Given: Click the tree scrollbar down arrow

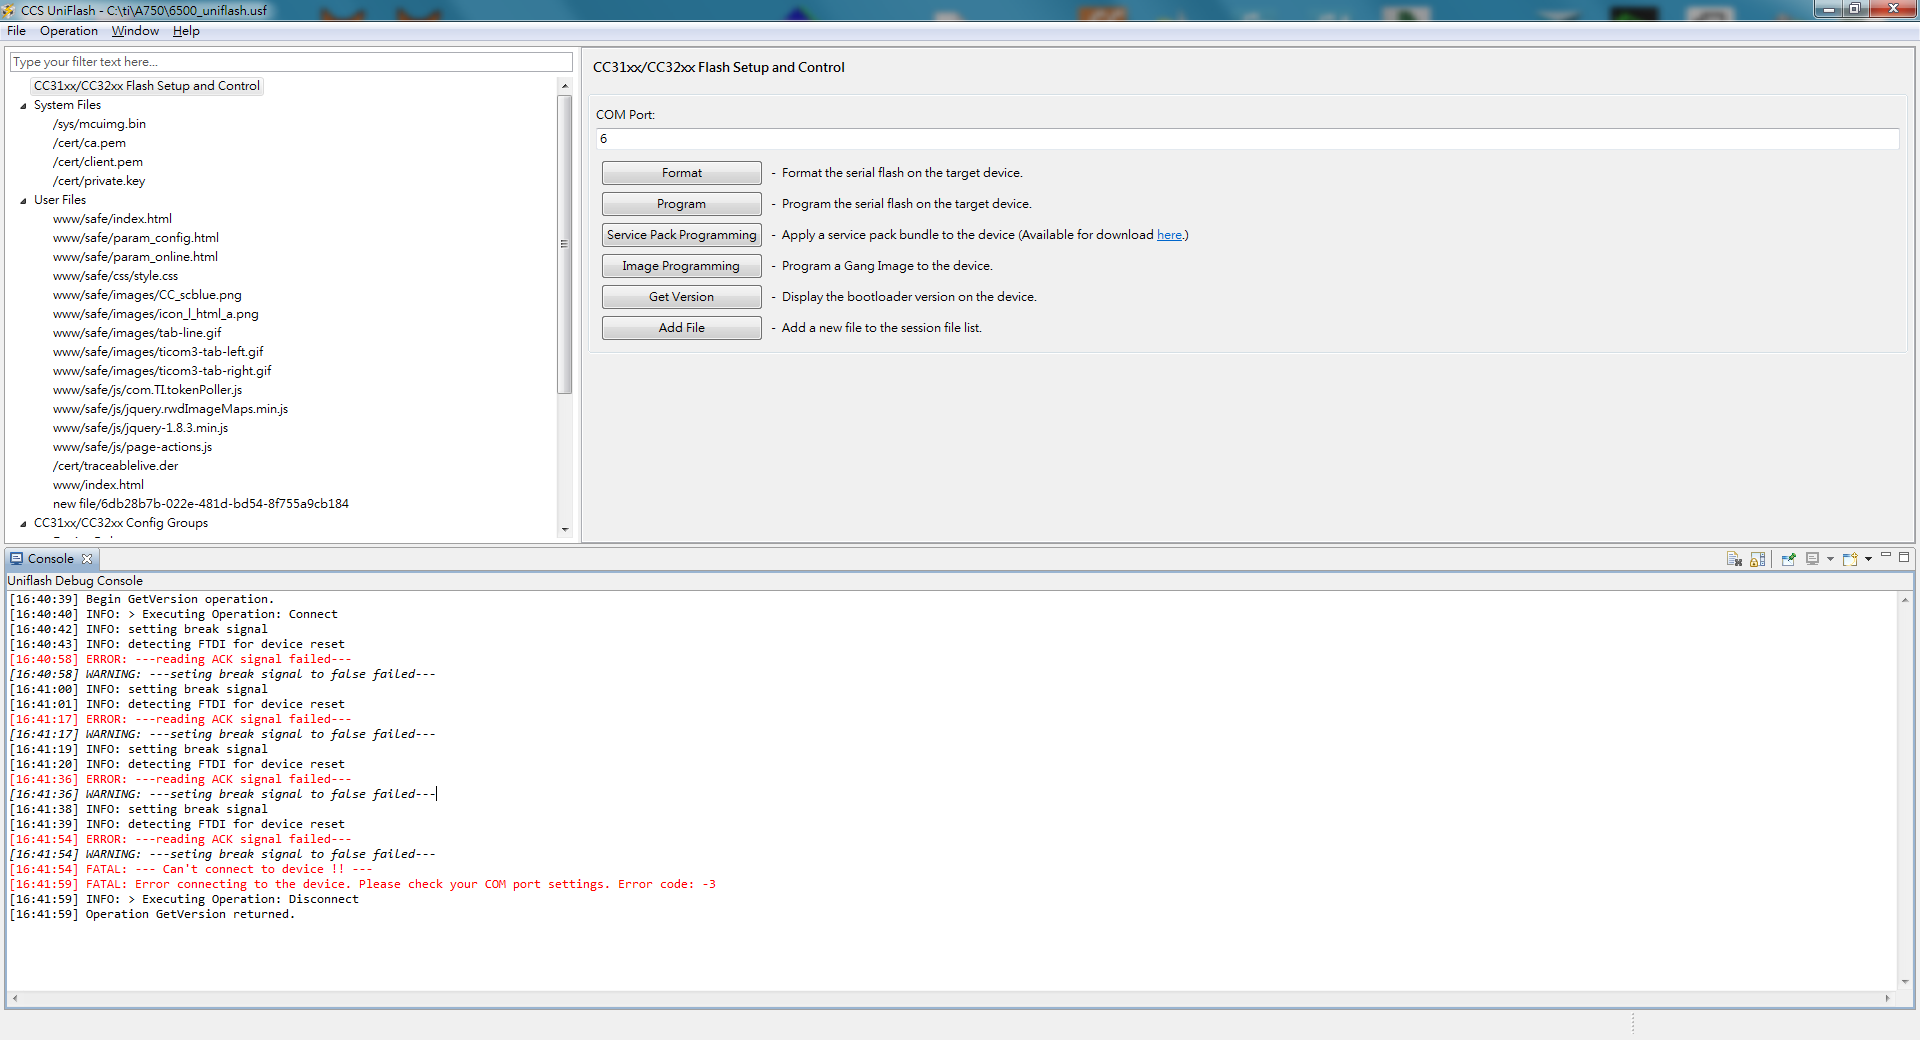Looking at the screenshot, I should click(565, 530).
